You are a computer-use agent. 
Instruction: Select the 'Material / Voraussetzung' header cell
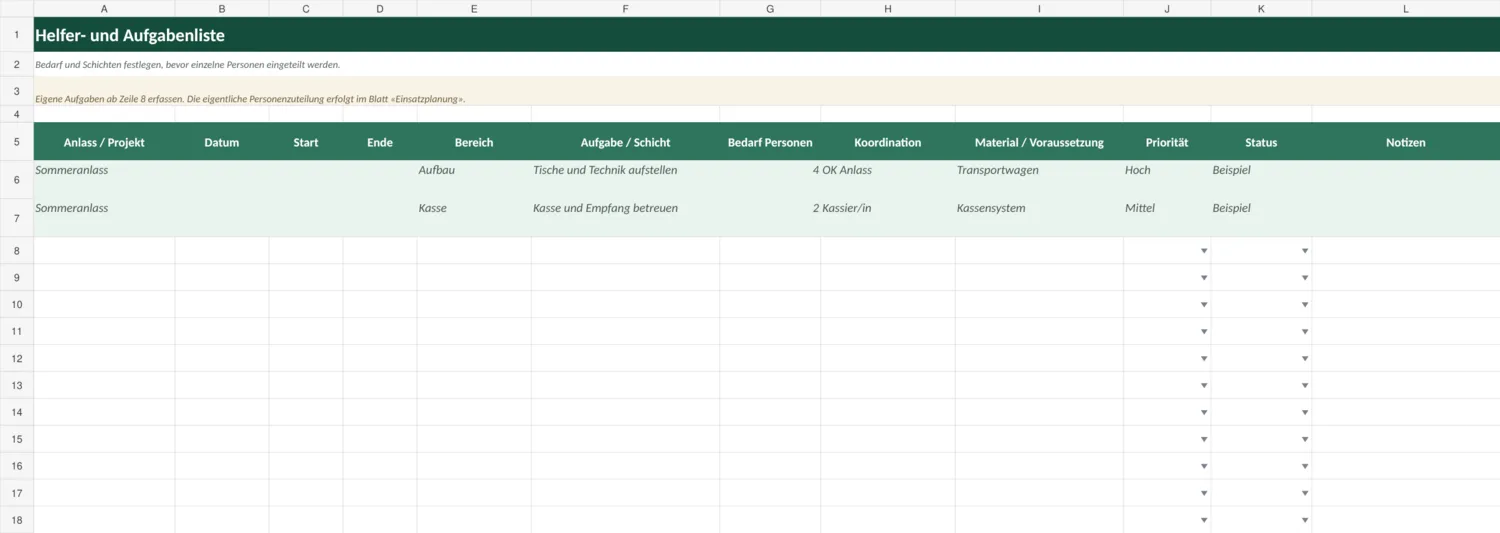point(1039,142)
